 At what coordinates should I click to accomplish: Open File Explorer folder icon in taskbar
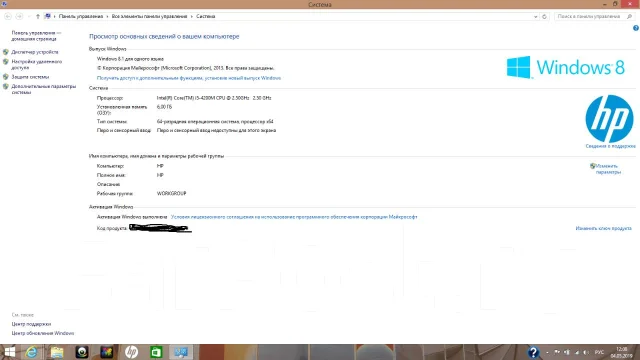57,352
